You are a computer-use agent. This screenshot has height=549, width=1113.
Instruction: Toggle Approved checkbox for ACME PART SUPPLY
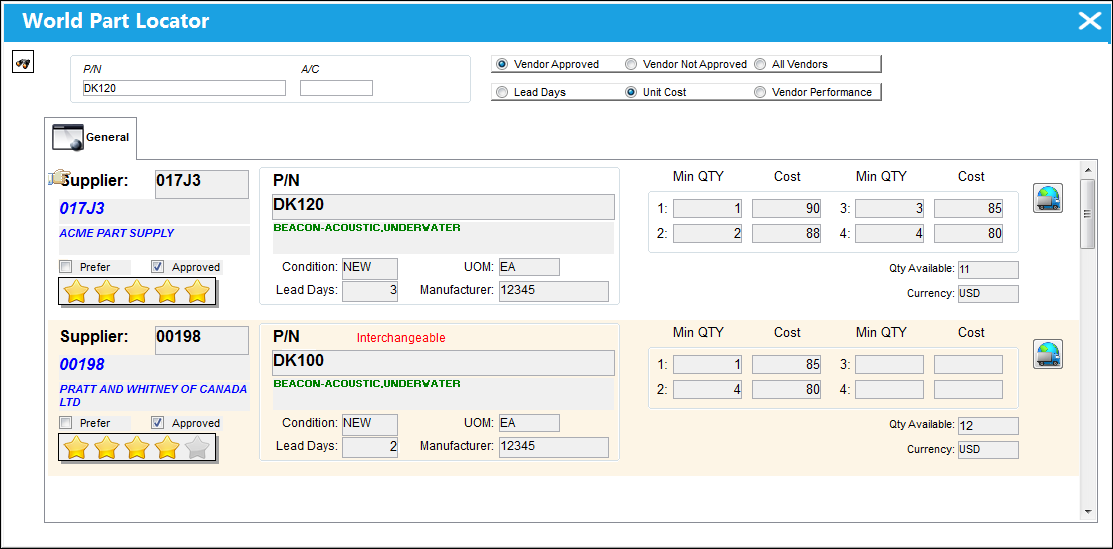pos(158,267)
